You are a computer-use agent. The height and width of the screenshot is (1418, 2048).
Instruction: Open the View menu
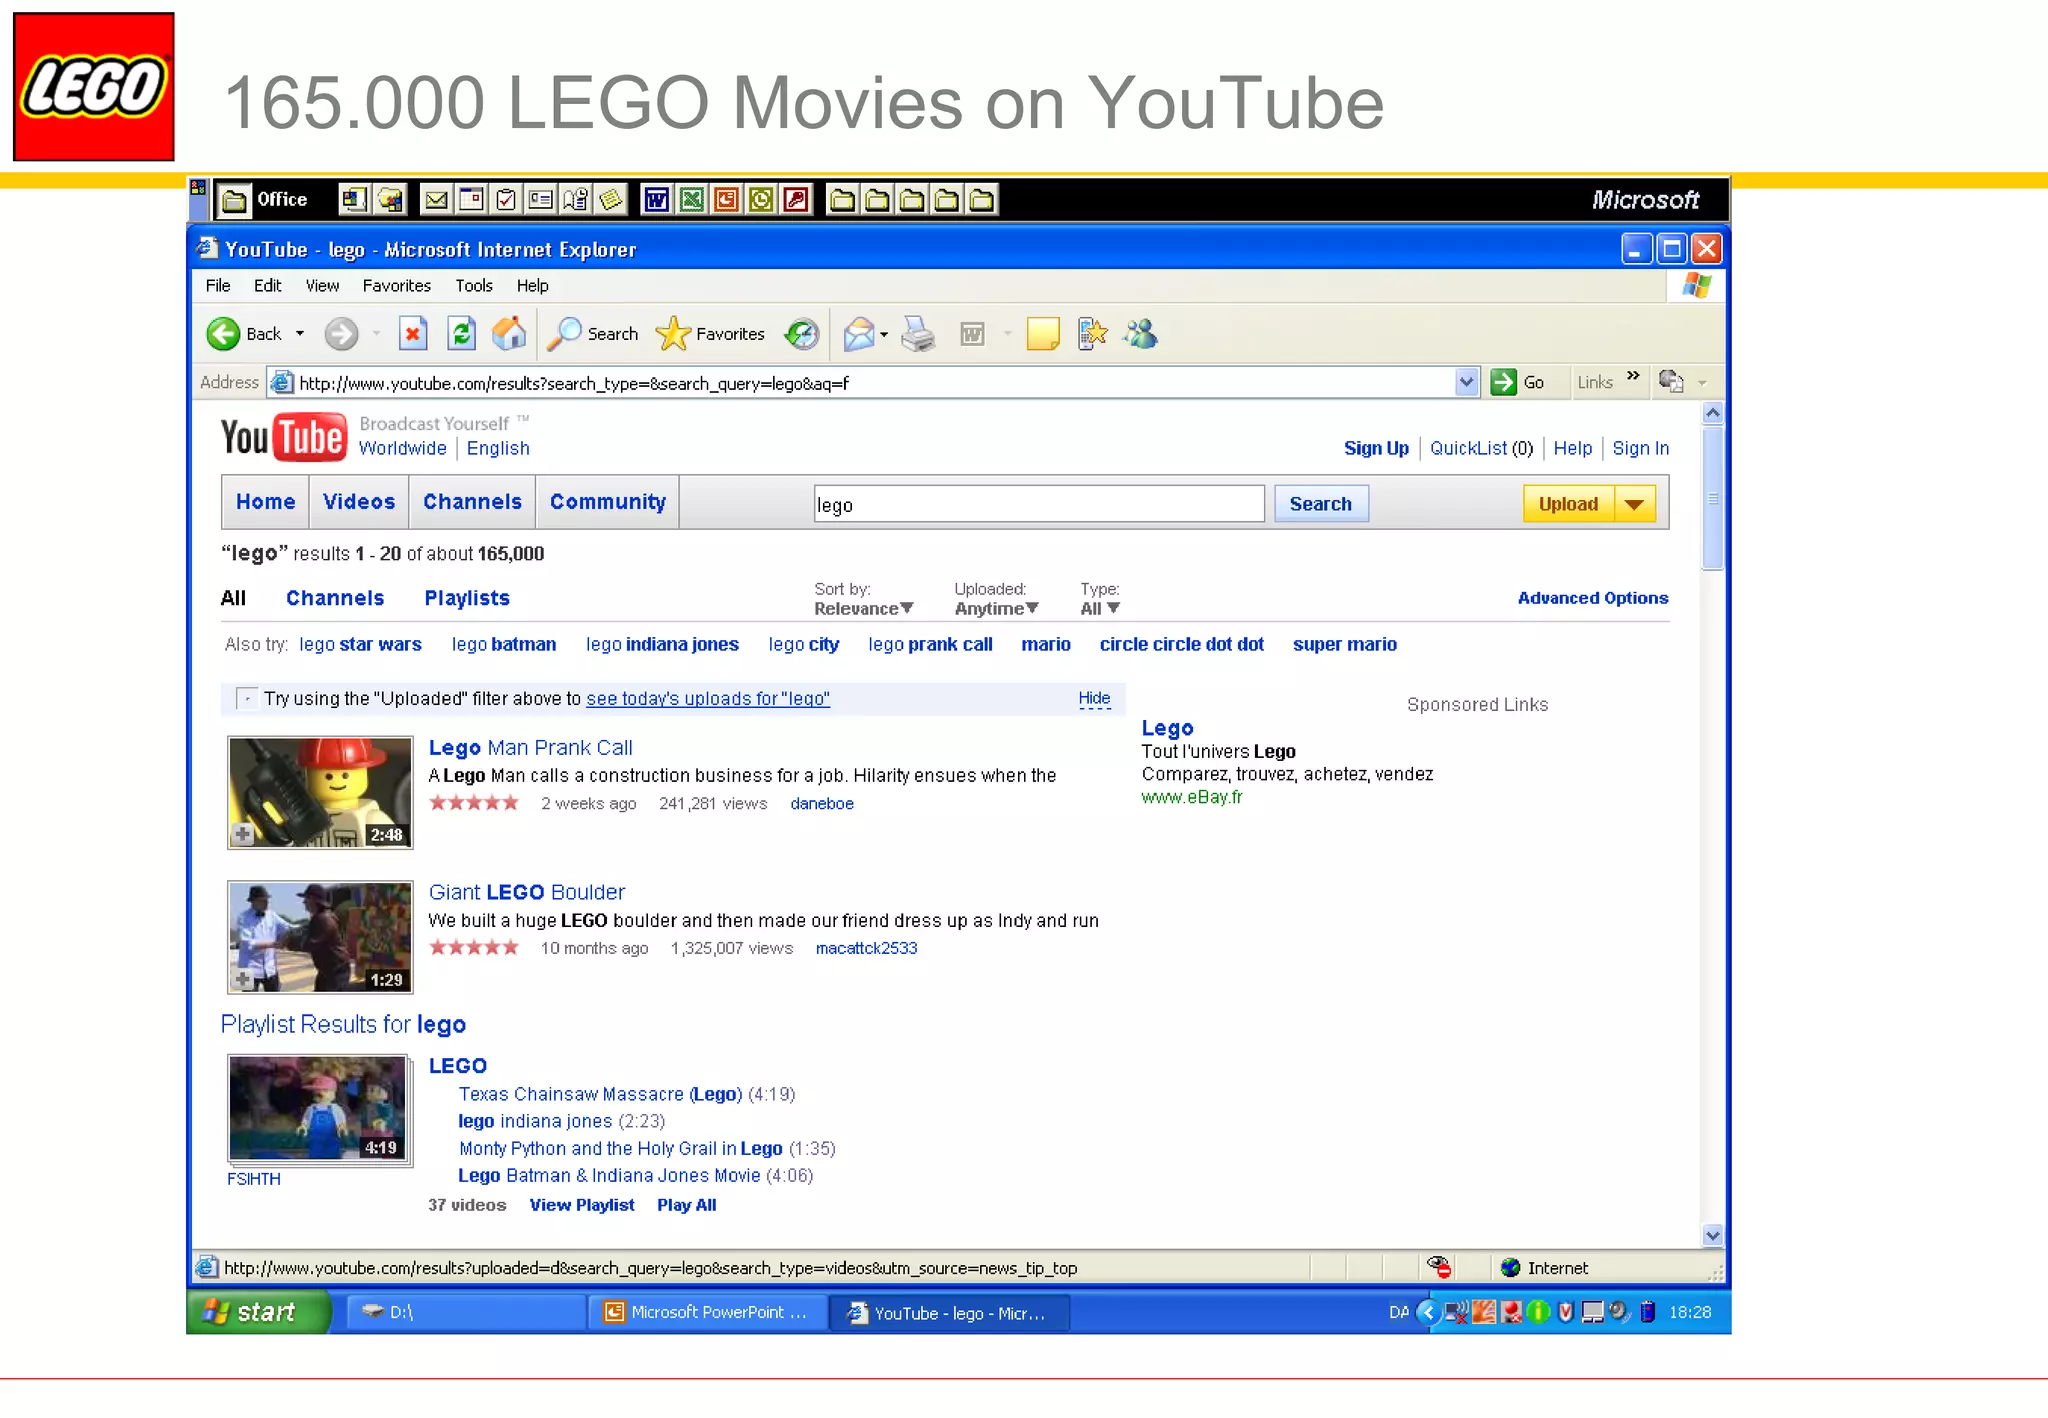point(322,286)
